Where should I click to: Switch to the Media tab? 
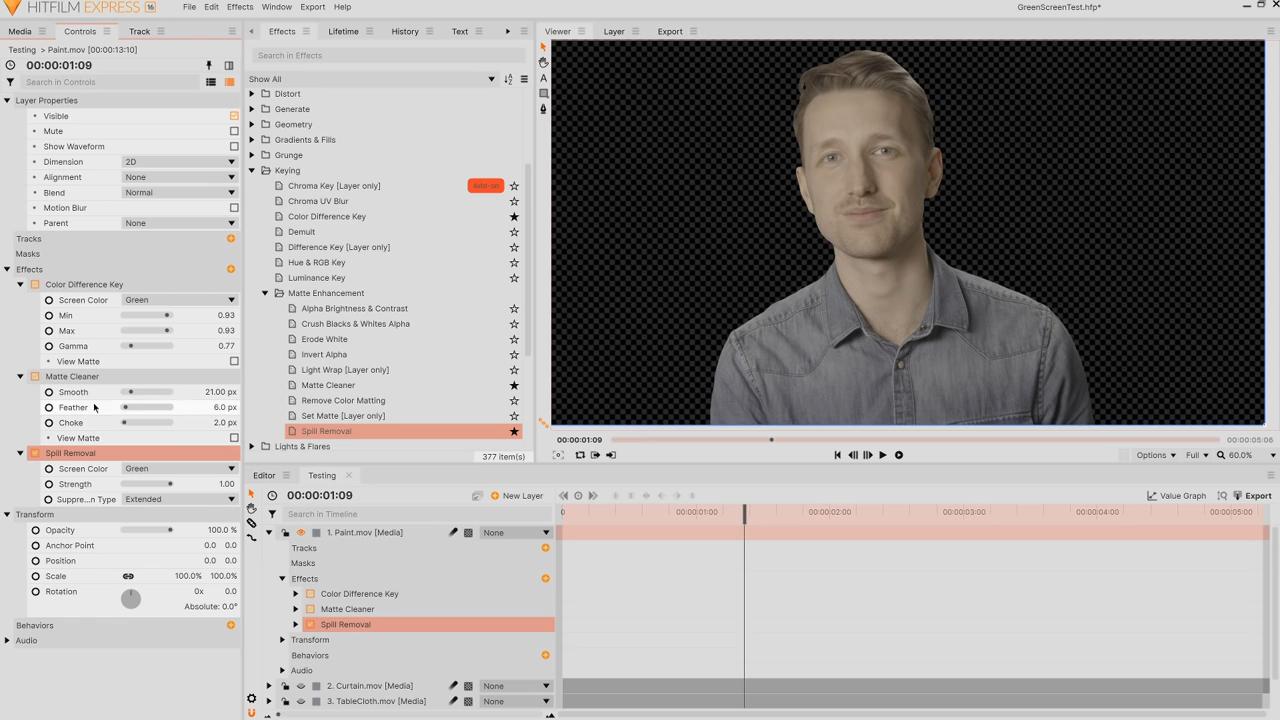pos(20,31)
